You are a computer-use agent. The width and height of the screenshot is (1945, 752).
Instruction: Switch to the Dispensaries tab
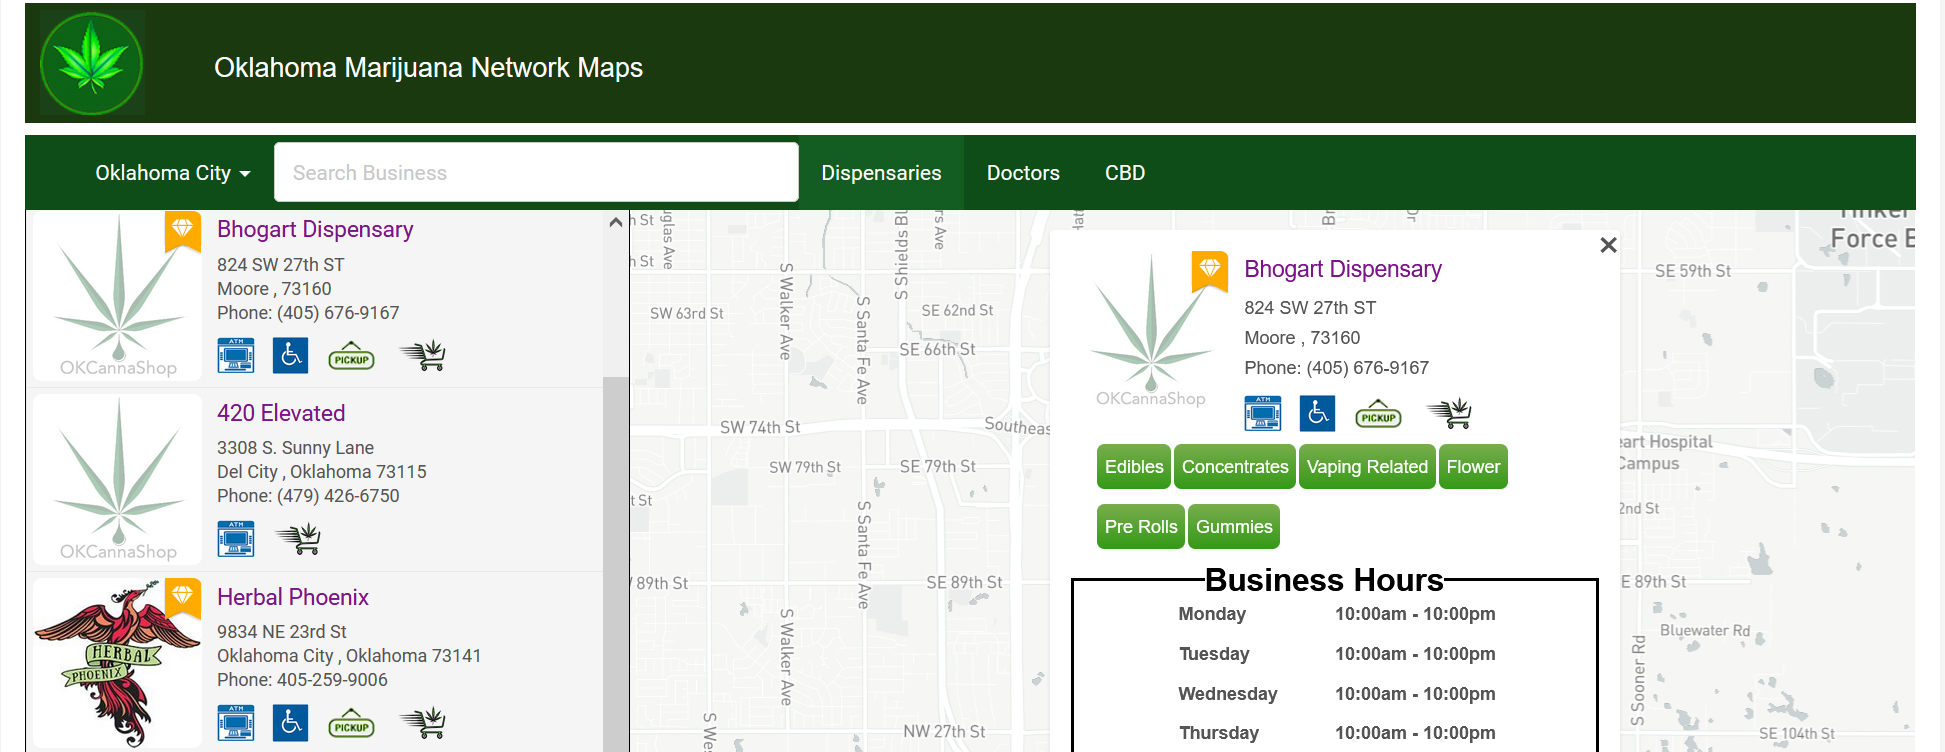tap(881, 173)
